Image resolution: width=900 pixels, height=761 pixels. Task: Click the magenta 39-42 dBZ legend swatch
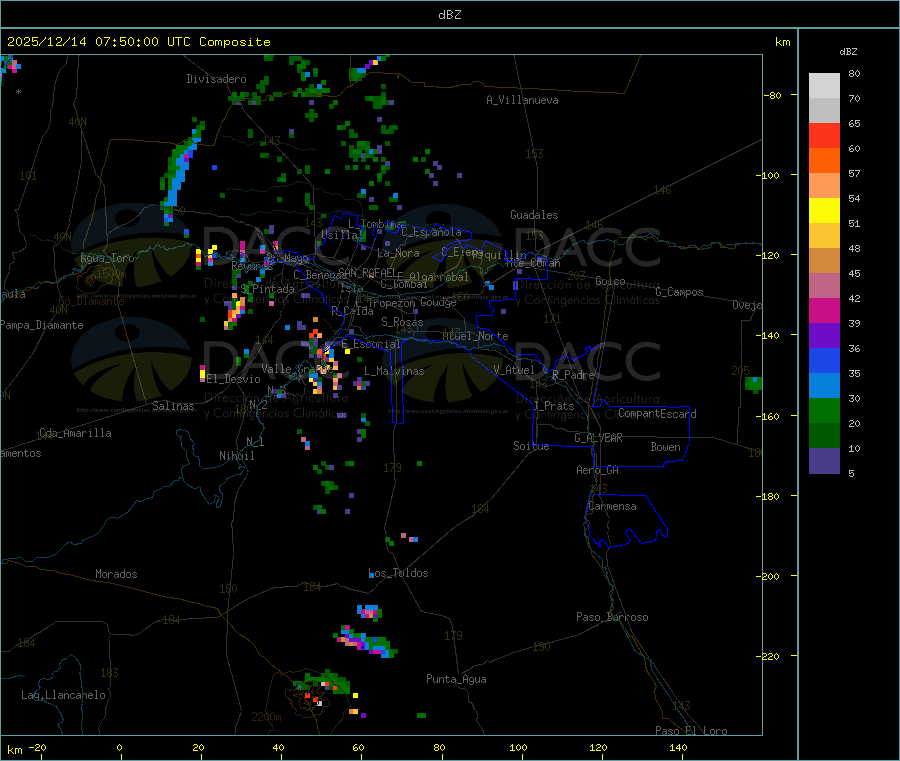pos(824,310)
